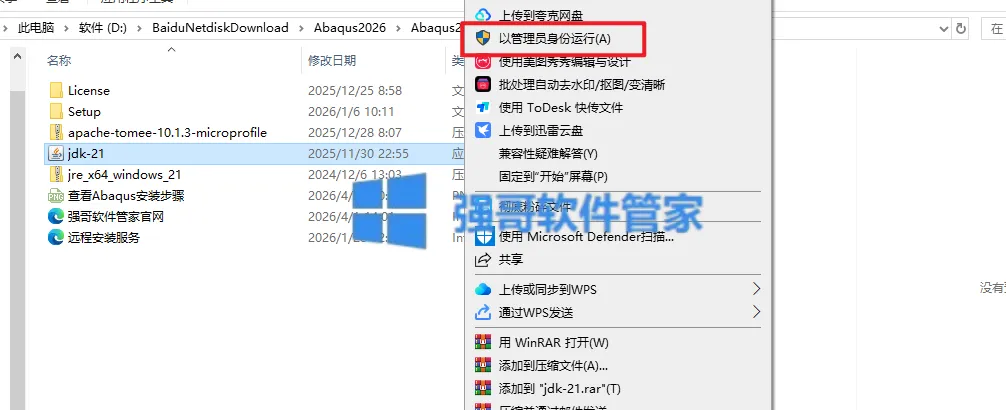Click the 迅雷云盘 upload icon

[482, 131]
